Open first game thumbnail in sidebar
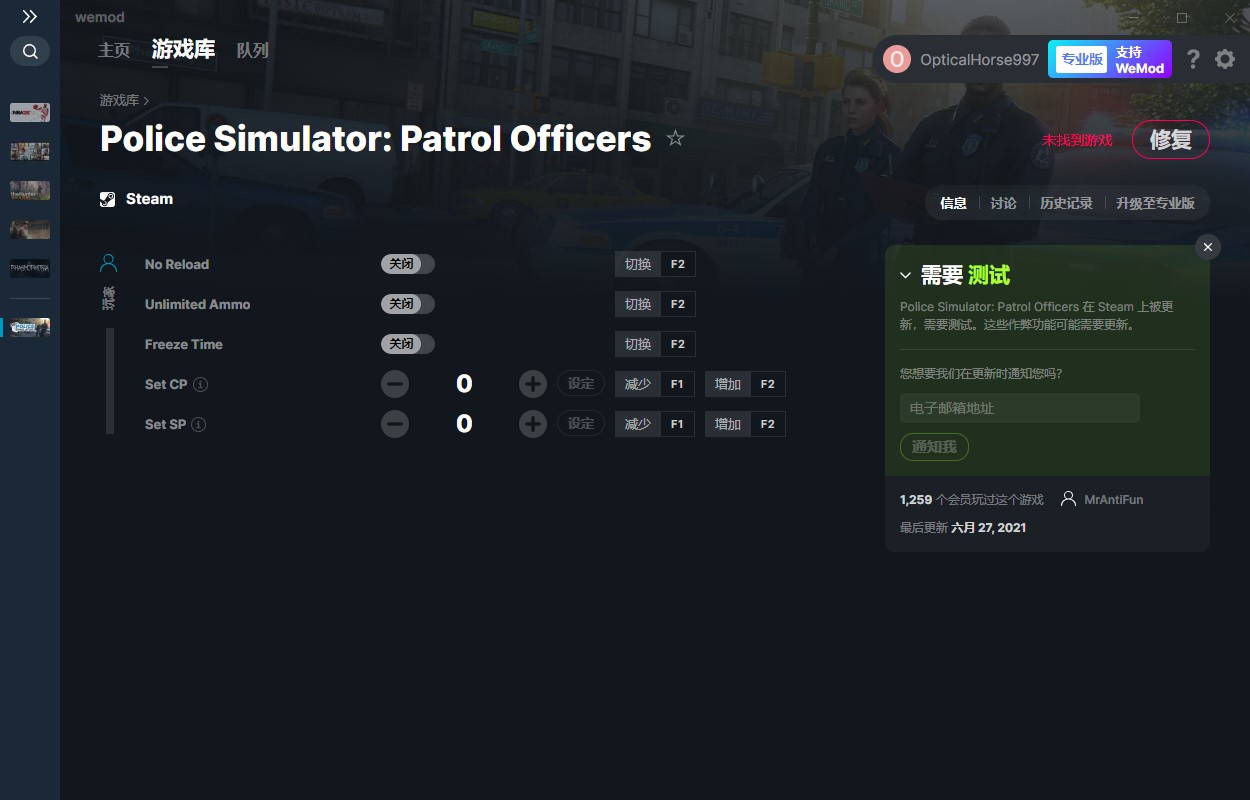1250x800 pixels. (30, 112)
